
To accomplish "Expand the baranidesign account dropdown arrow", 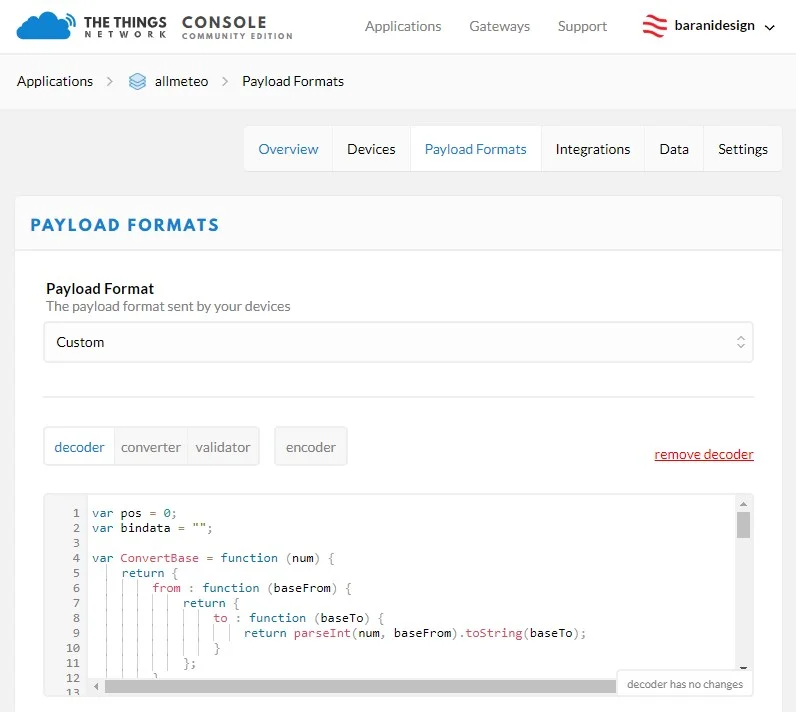I will coord(770,27).
